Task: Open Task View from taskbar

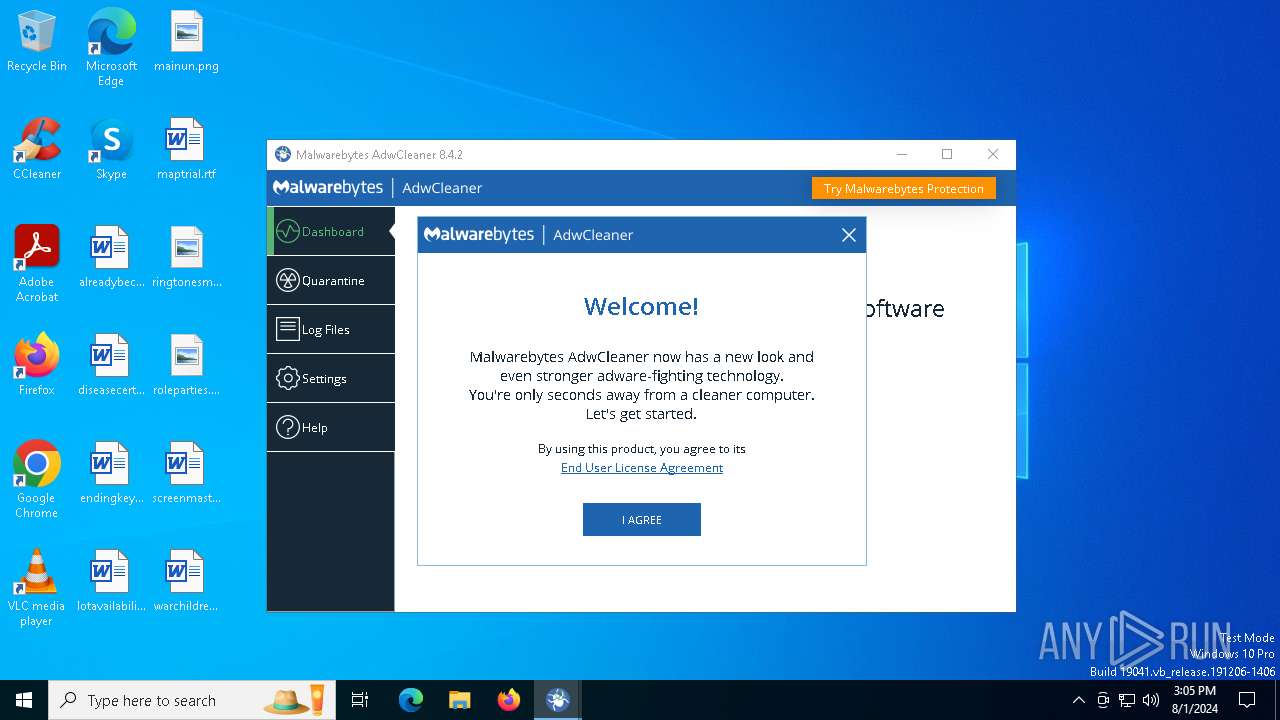Action: point(360,700)
